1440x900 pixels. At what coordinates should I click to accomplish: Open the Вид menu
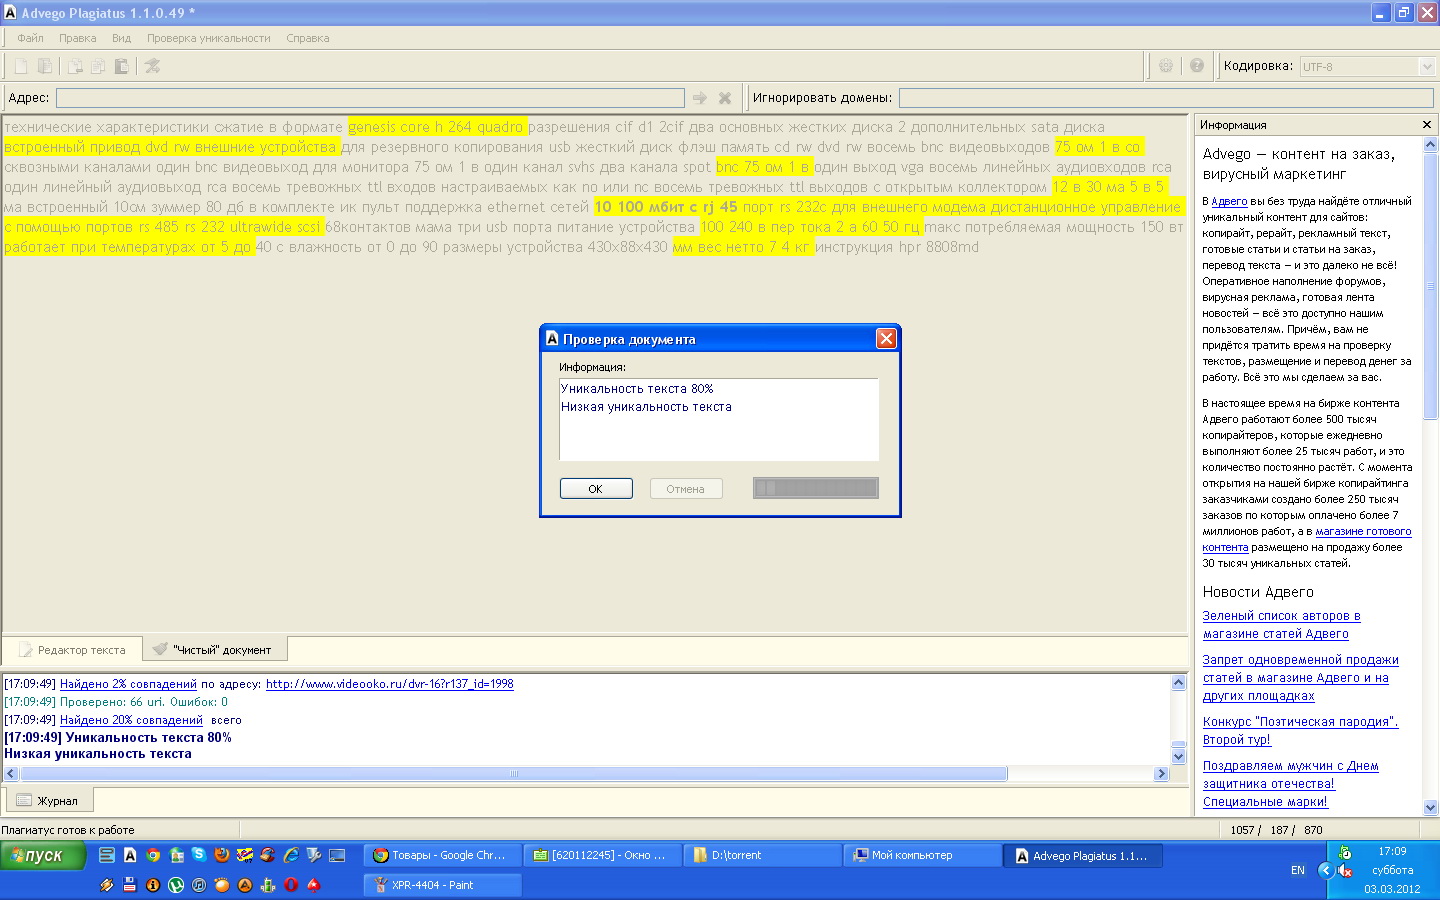121,38
